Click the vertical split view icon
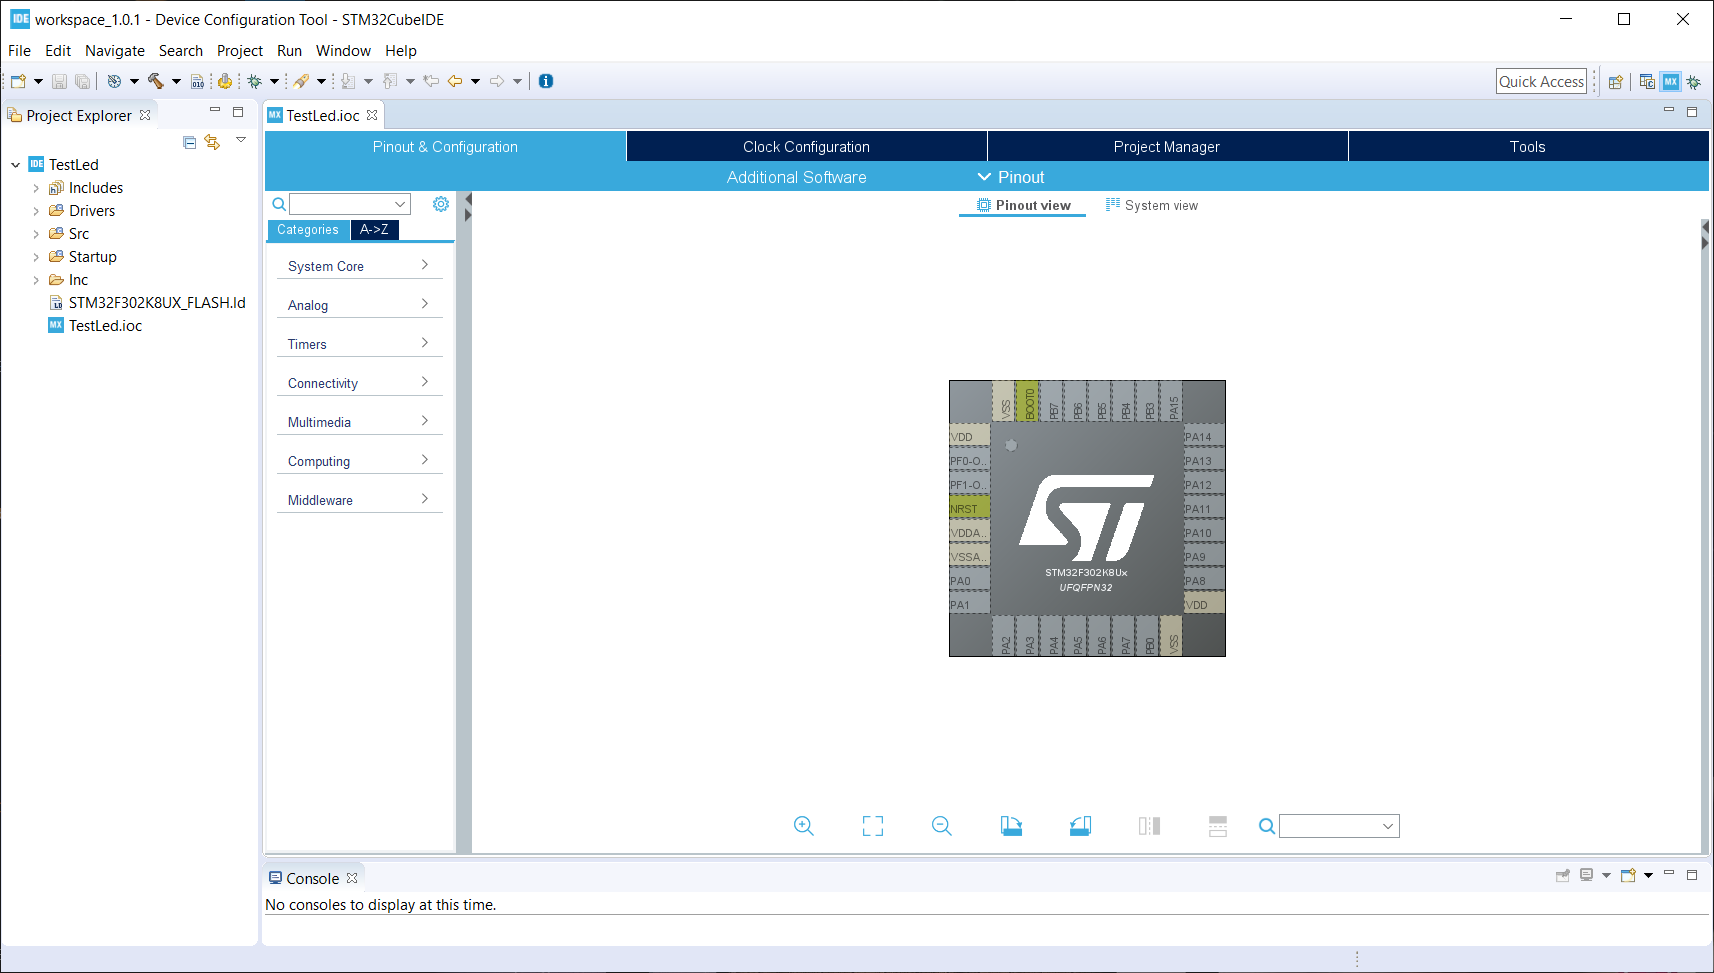This screenshot has height=973, width=1714. click(x=1149, y=826)
